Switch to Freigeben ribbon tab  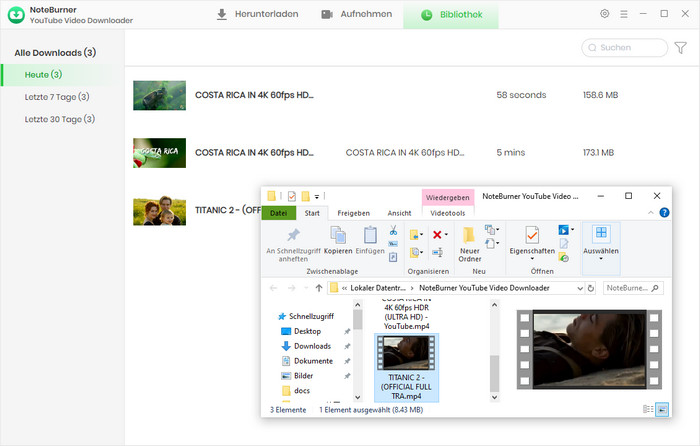tap(354, 213)
